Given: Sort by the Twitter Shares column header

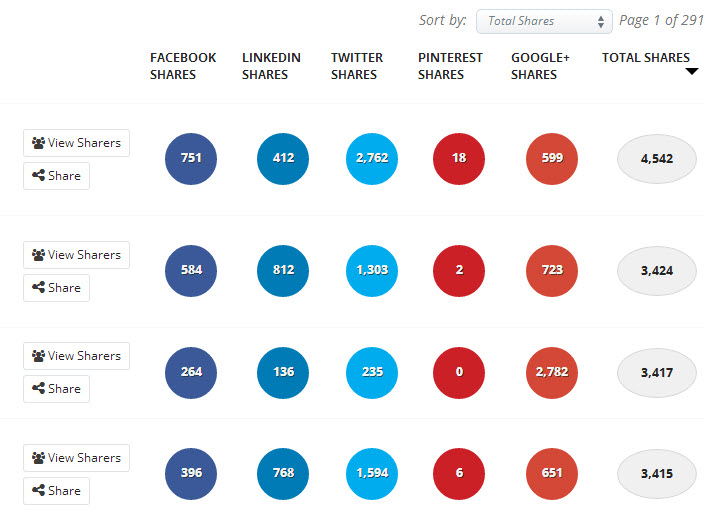Looking at the screenshot, I should [x=357, y=66].
